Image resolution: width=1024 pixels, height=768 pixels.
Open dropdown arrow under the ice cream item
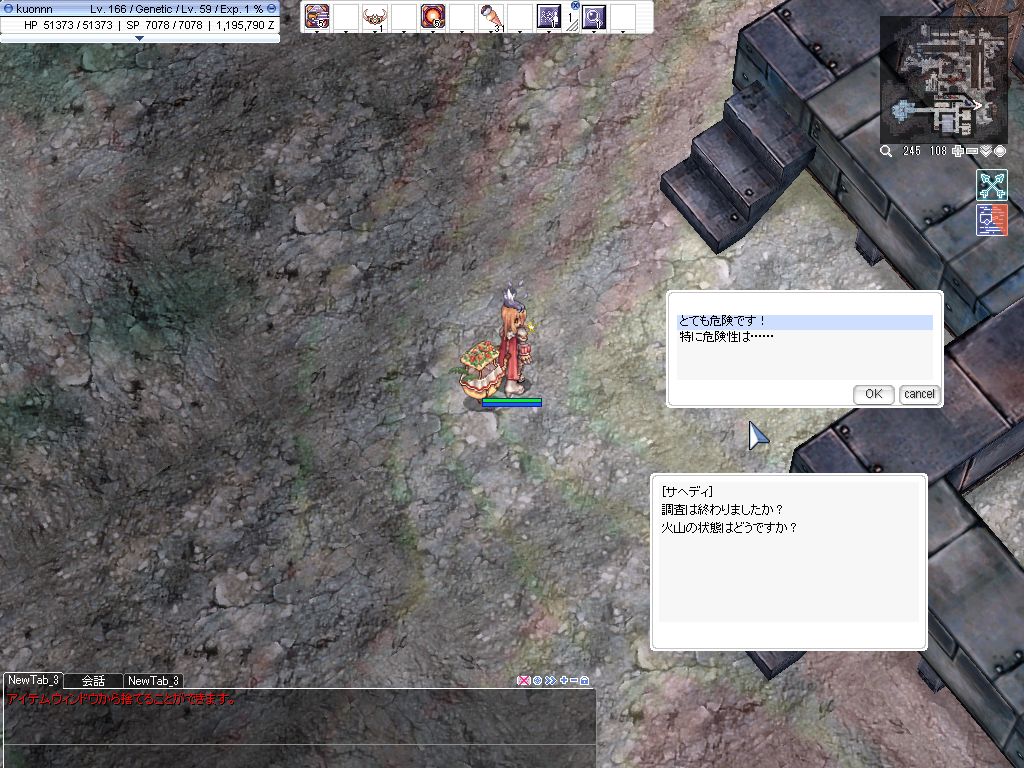pyautogui.click(x=491, y=31)
